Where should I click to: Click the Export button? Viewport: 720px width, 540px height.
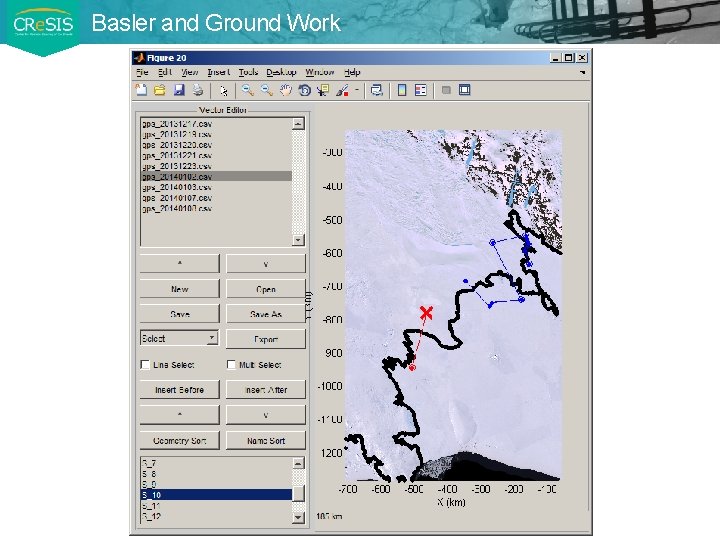[266, 339]
